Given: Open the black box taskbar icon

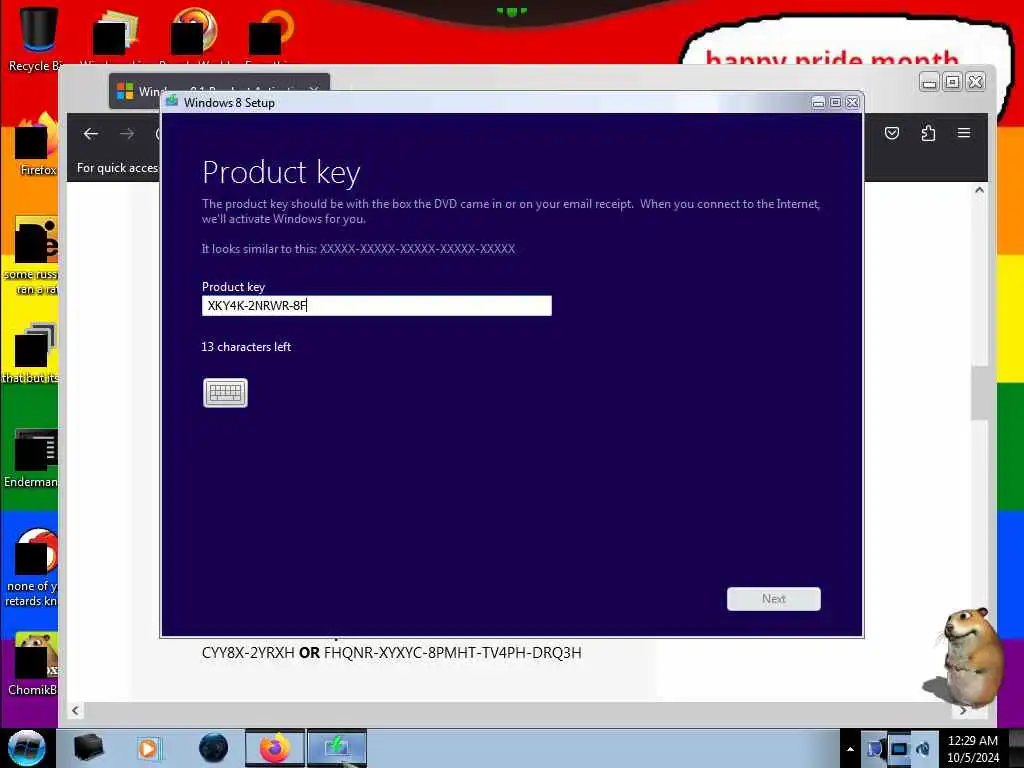Looking at the screenshot, I should 88,748.
